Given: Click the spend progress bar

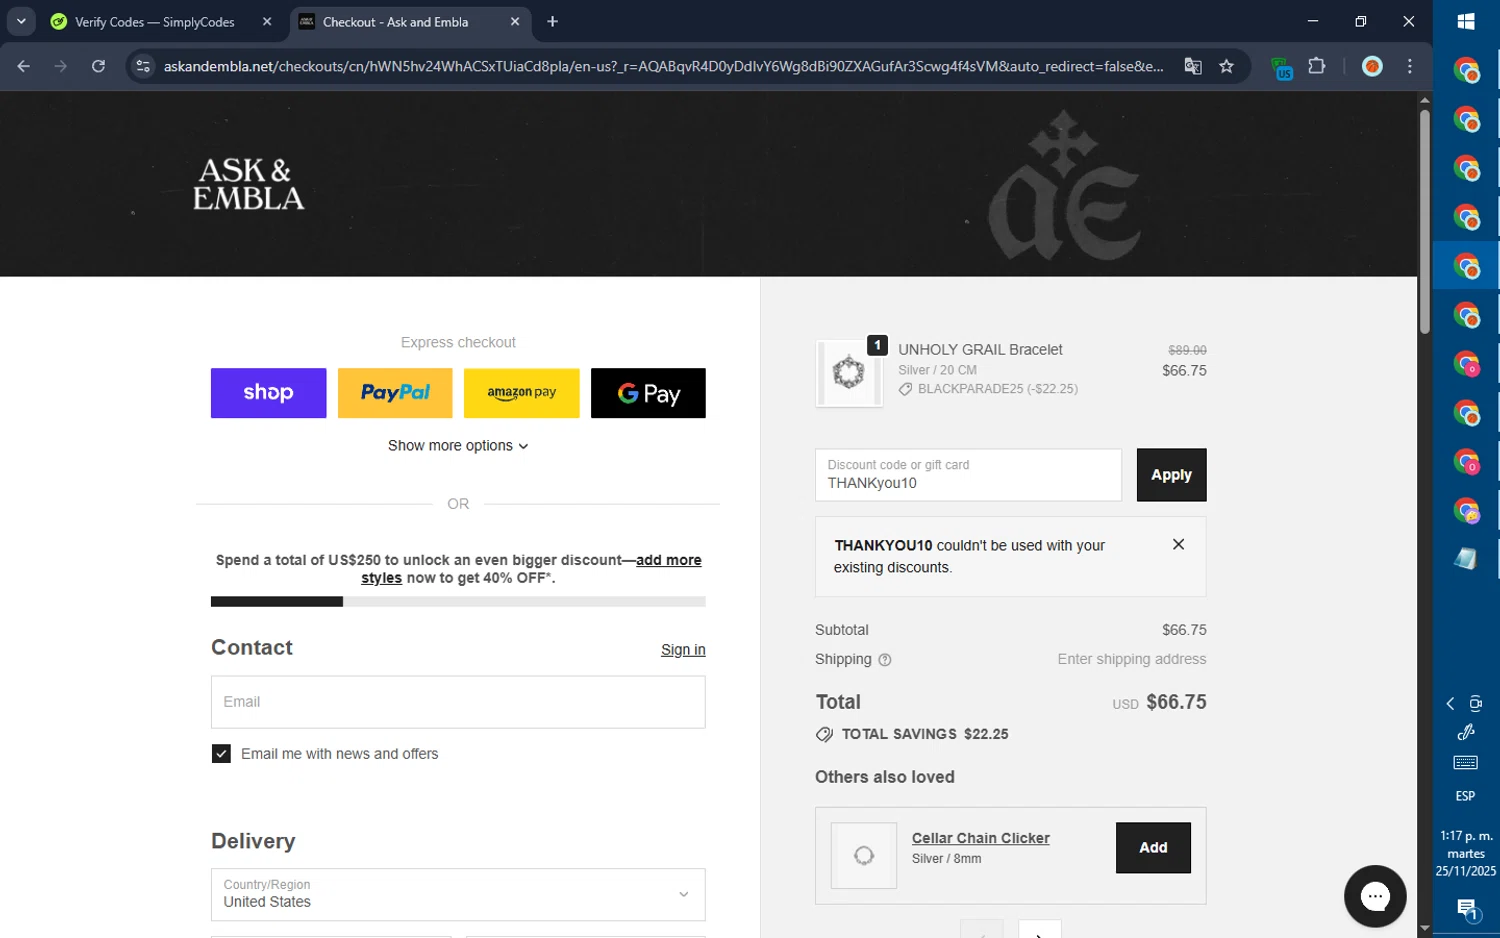Looking at the screenshot, I should tap(458, 601).
